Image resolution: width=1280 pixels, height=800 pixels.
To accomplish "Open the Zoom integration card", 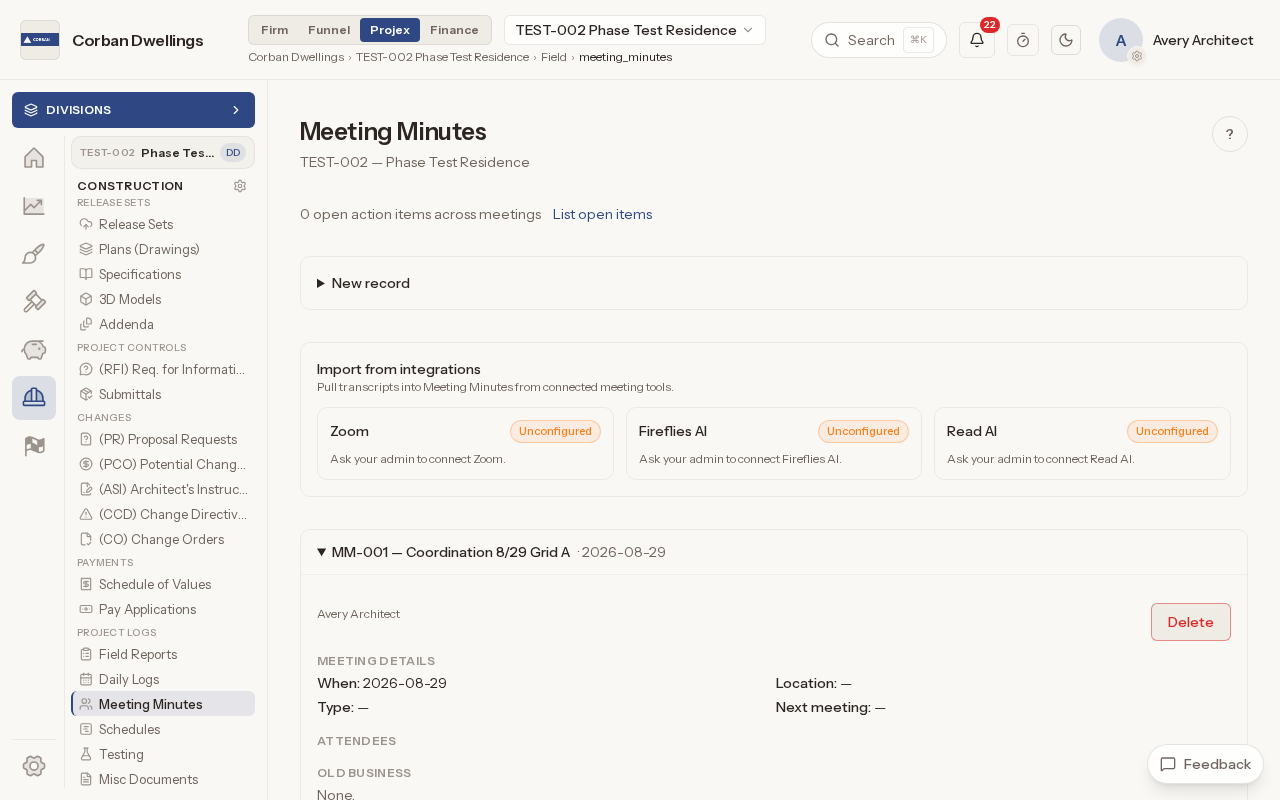I will (x=465, y=443).
